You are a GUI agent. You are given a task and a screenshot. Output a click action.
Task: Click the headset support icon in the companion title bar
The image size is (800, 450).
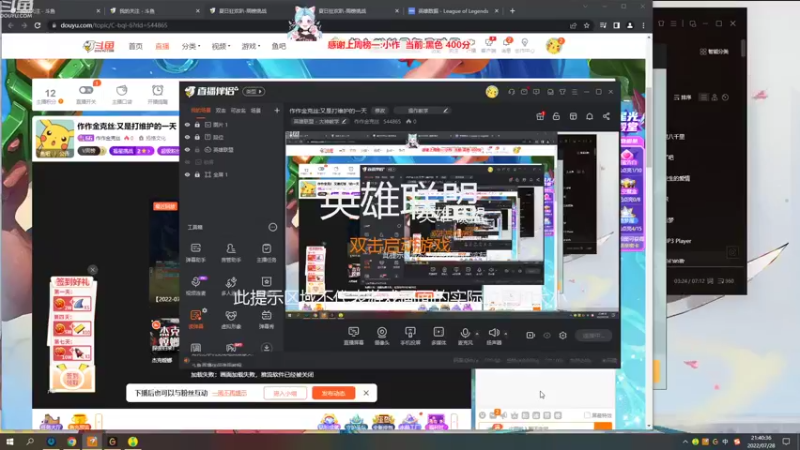tap(511, 92)
